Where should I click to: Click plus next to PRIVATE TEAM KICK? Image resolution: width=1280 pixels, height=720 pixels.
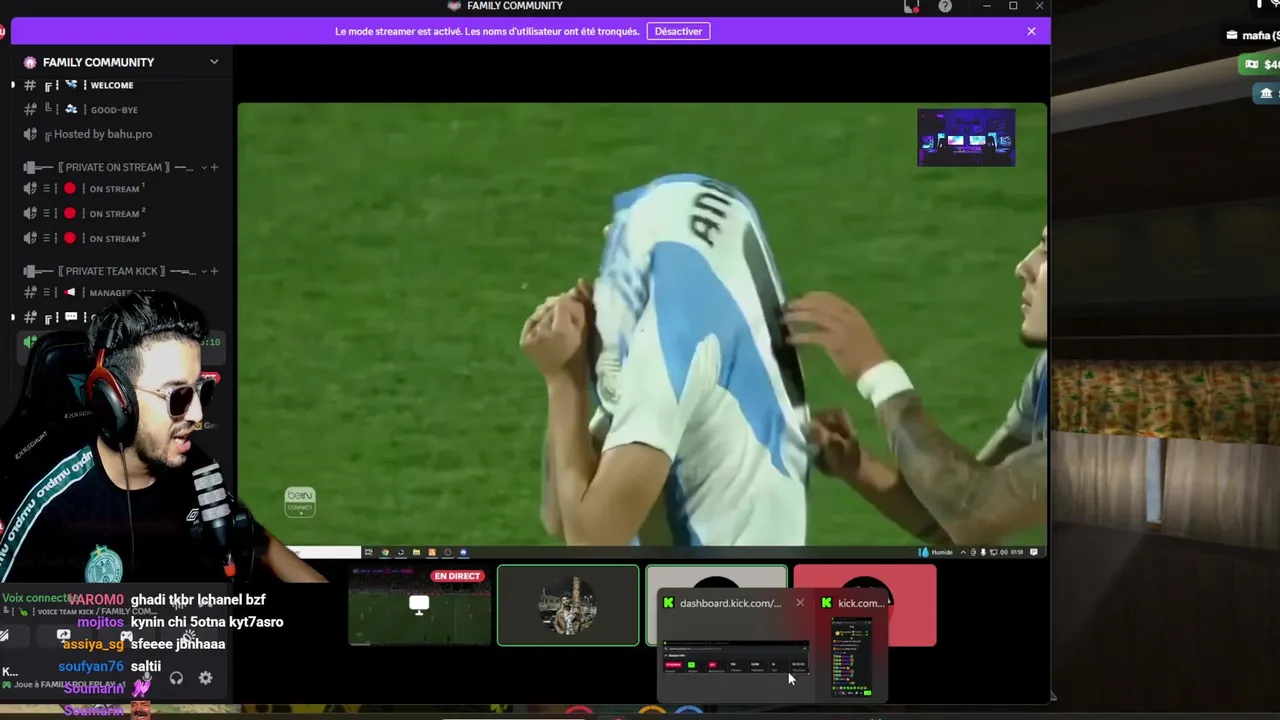pyautogui.click(x=214, y=271)
